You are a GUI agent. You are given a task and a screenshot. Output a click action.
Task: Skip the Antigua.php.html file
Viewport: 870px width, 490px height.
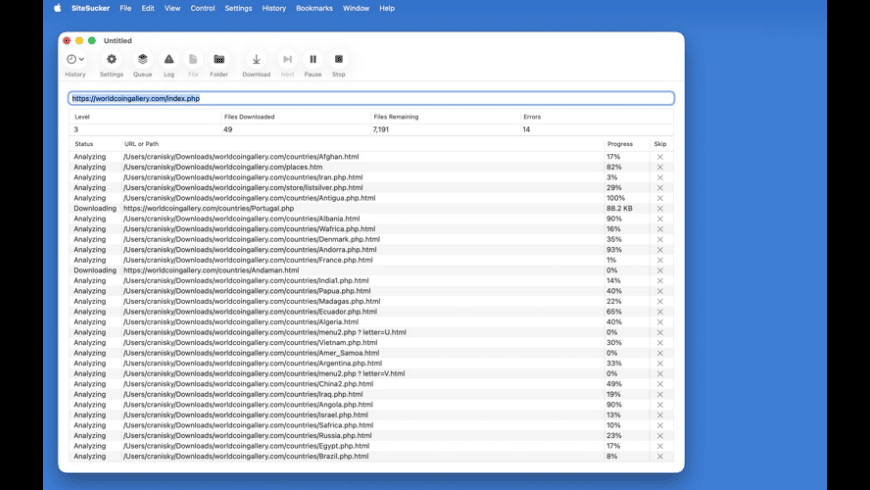tap(660, 198)
